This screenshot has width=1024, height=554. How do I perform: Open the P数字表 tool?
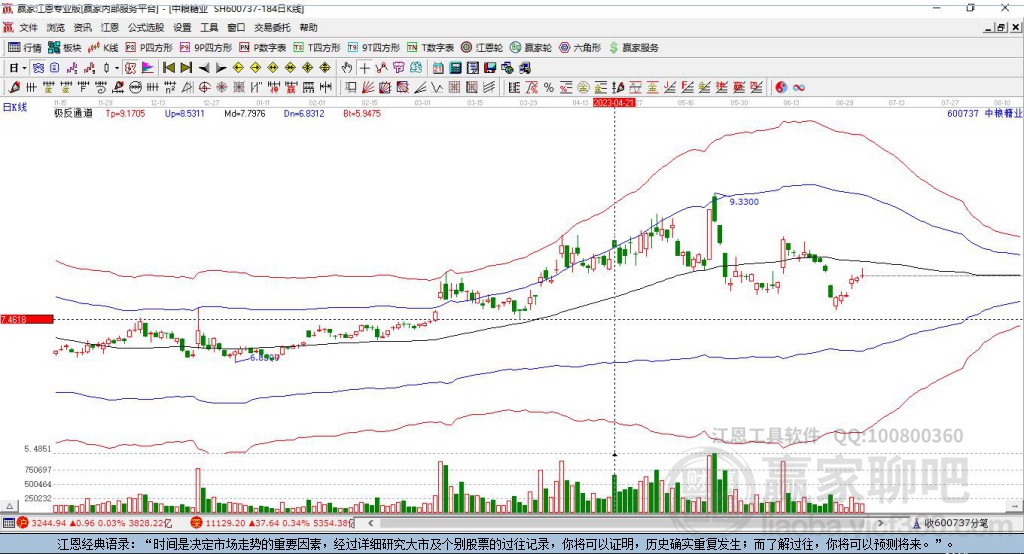(x=263, y=48)
